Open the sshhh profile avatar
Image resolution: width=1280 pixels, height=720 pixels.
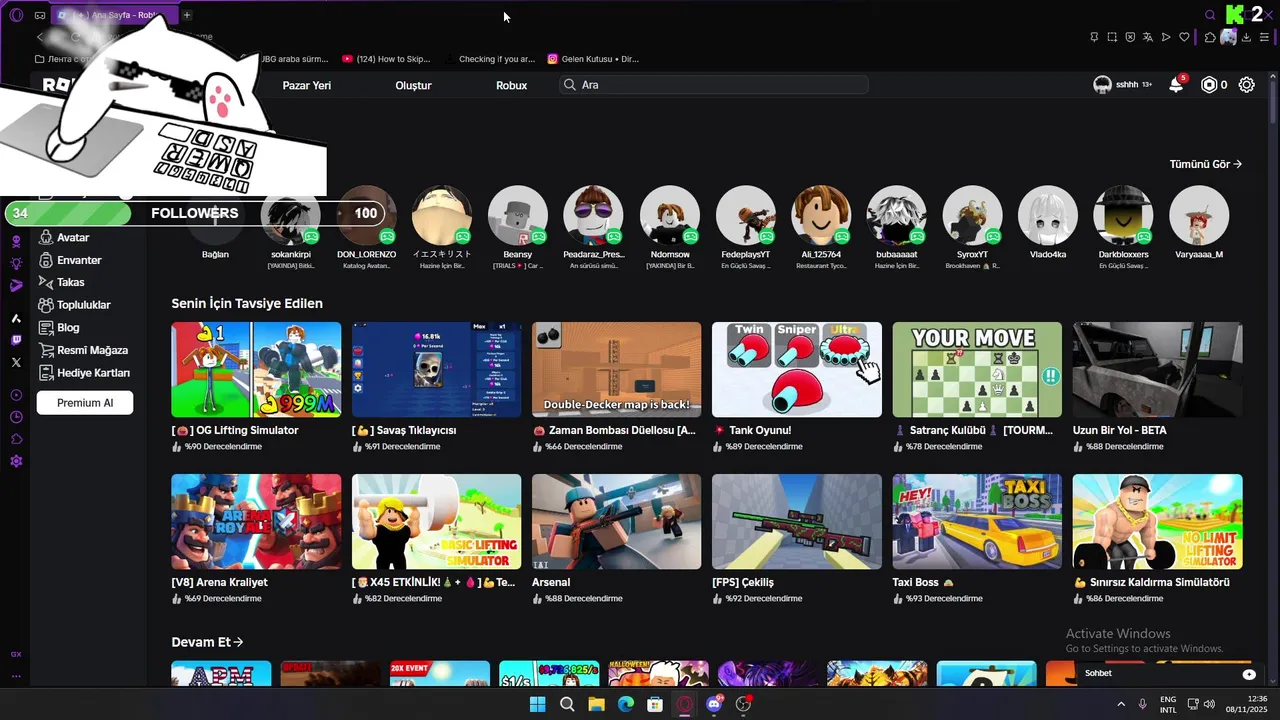coord(1102,85)
